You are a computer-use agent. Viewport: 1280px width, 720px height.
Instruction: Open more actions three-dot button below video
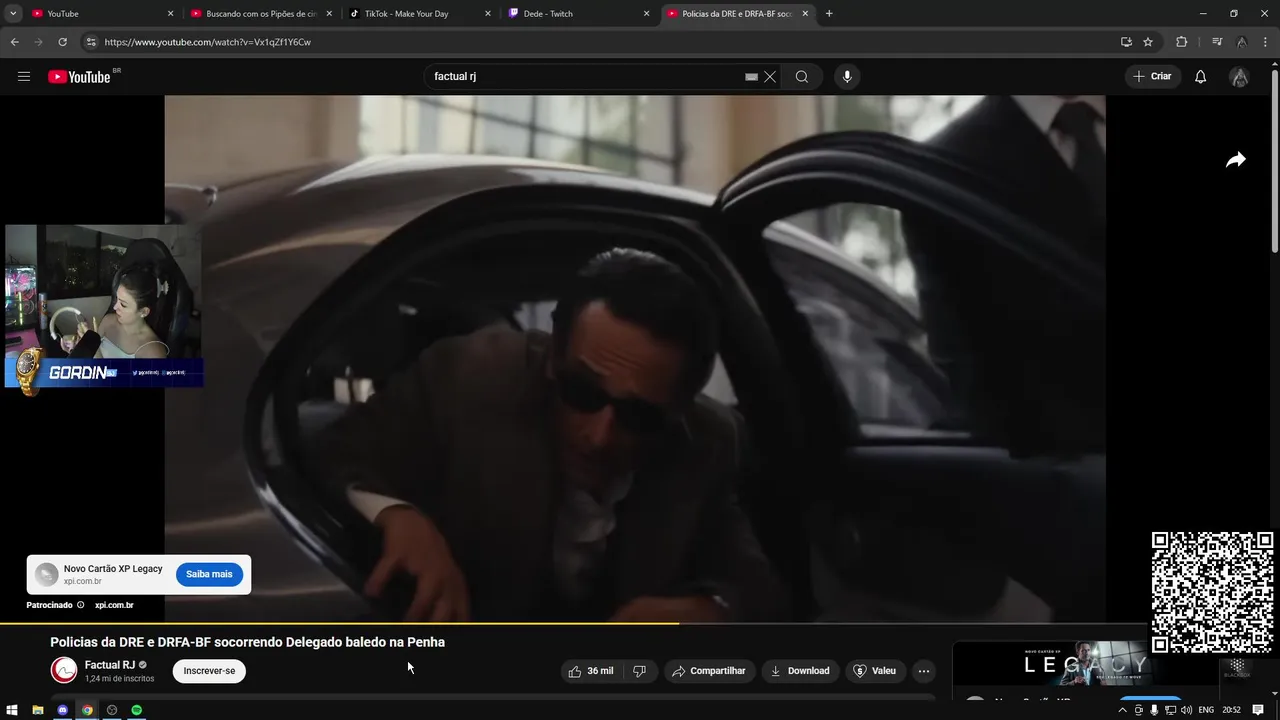pyautogui.click(x=924, y=671)
